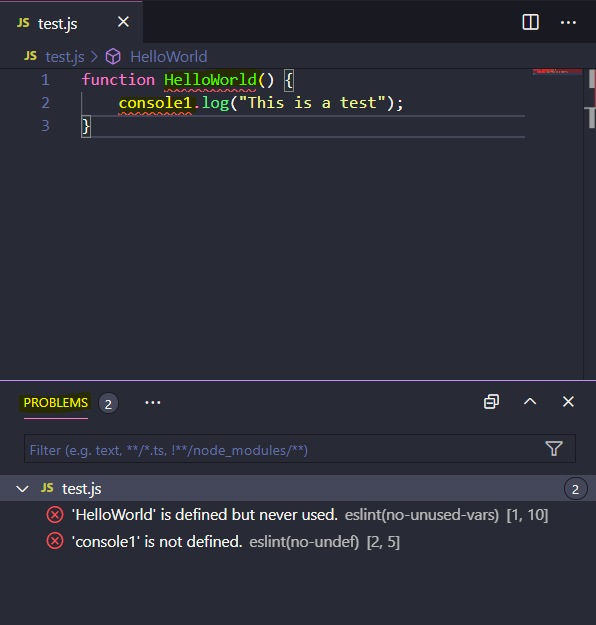Screen dimensions: 596x625
Task: Collapse all problems in panel
Action: (491, 402)
